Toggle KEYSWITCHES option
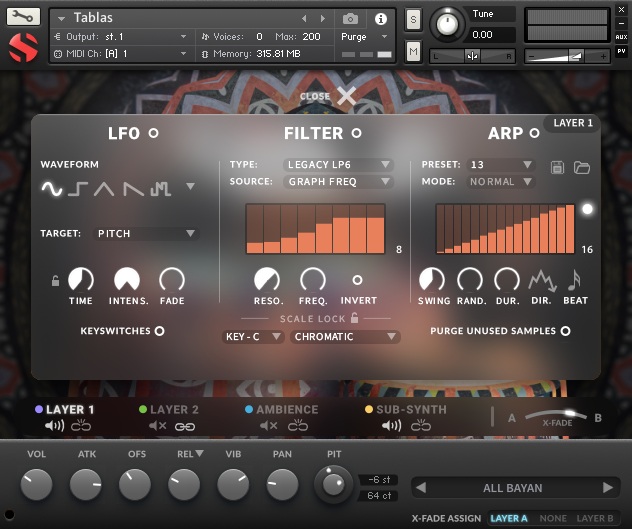Screen dimensions: 632x529 coord(160,331)
